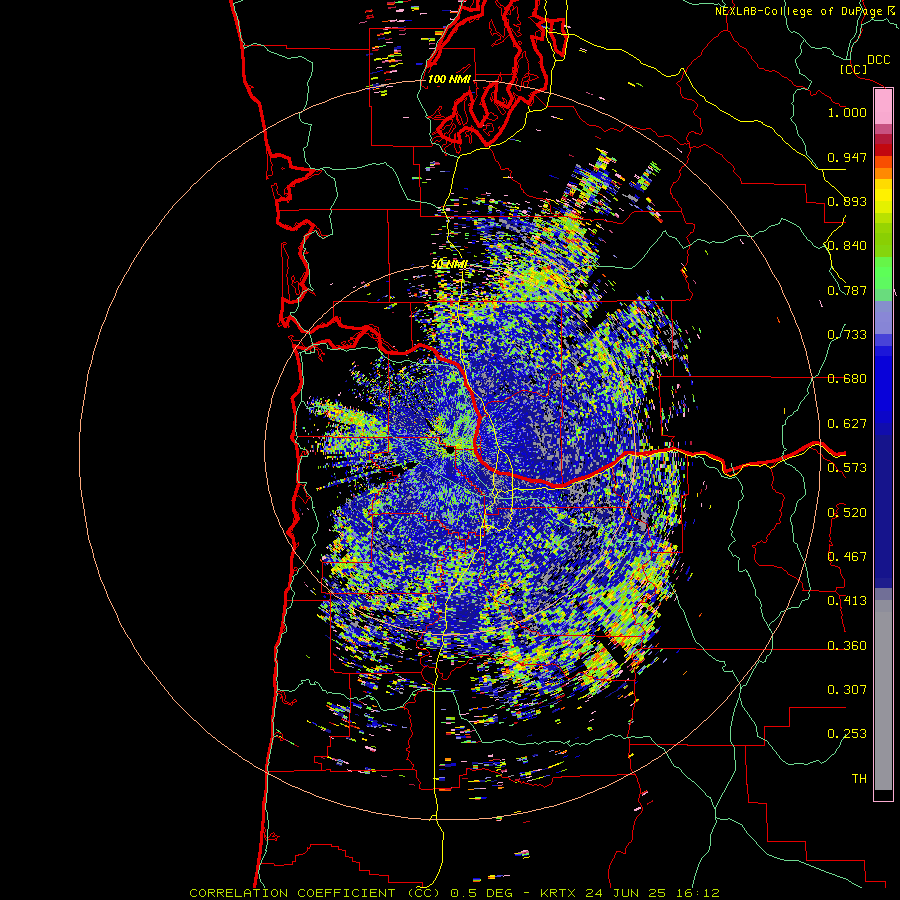Pick the gray band on the color bar
The height and width of the screenshot is (900, 900).
tap(883, 695)
